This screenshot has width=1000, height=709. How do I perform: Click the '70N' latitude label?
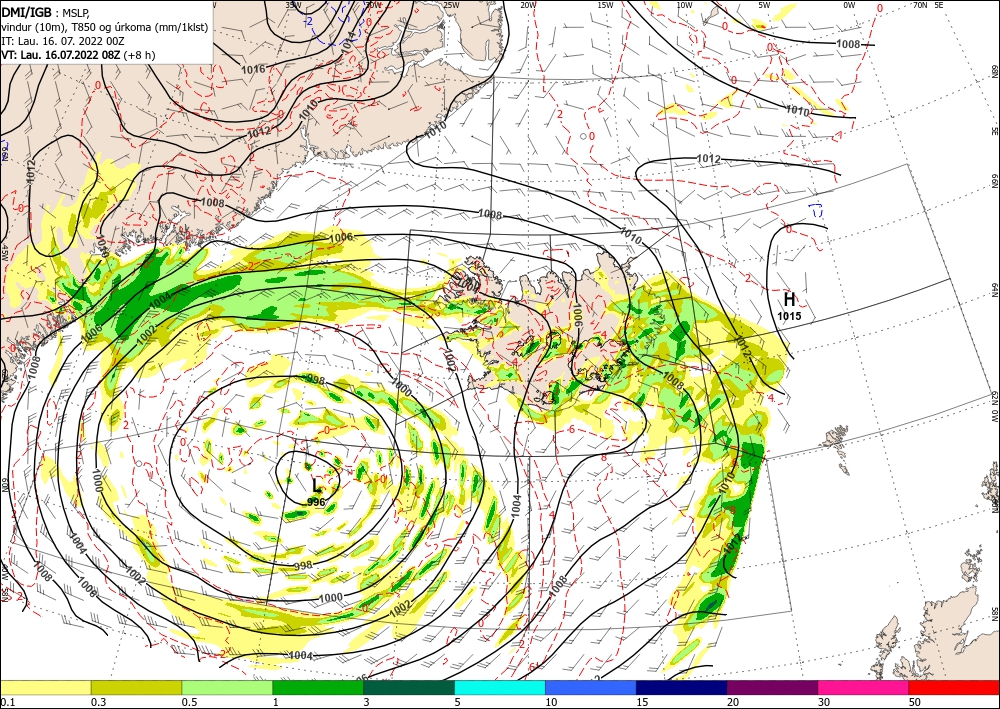(920, 5)
